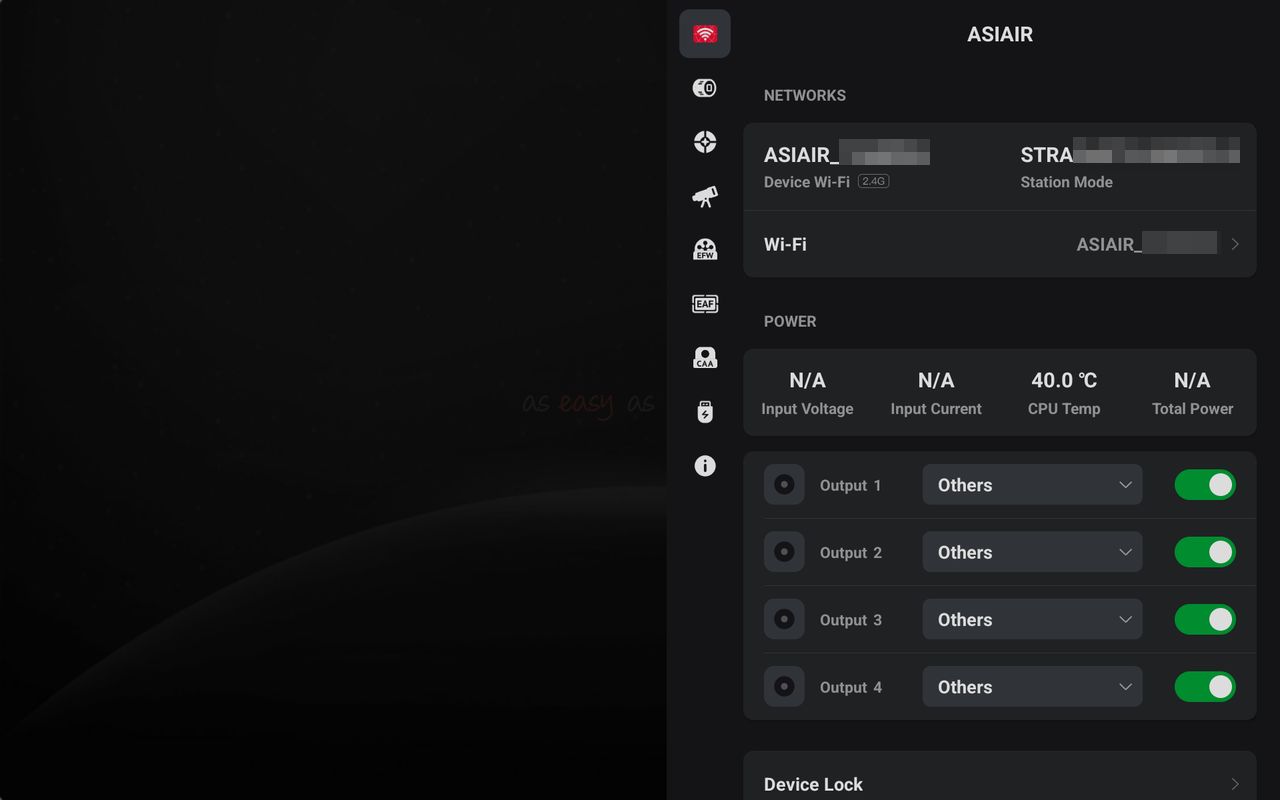Image resolution: width=1280 pixels, height=800 pixels.
Task: Disable the Output 2 power toggle
Action: pos(1204,552)
